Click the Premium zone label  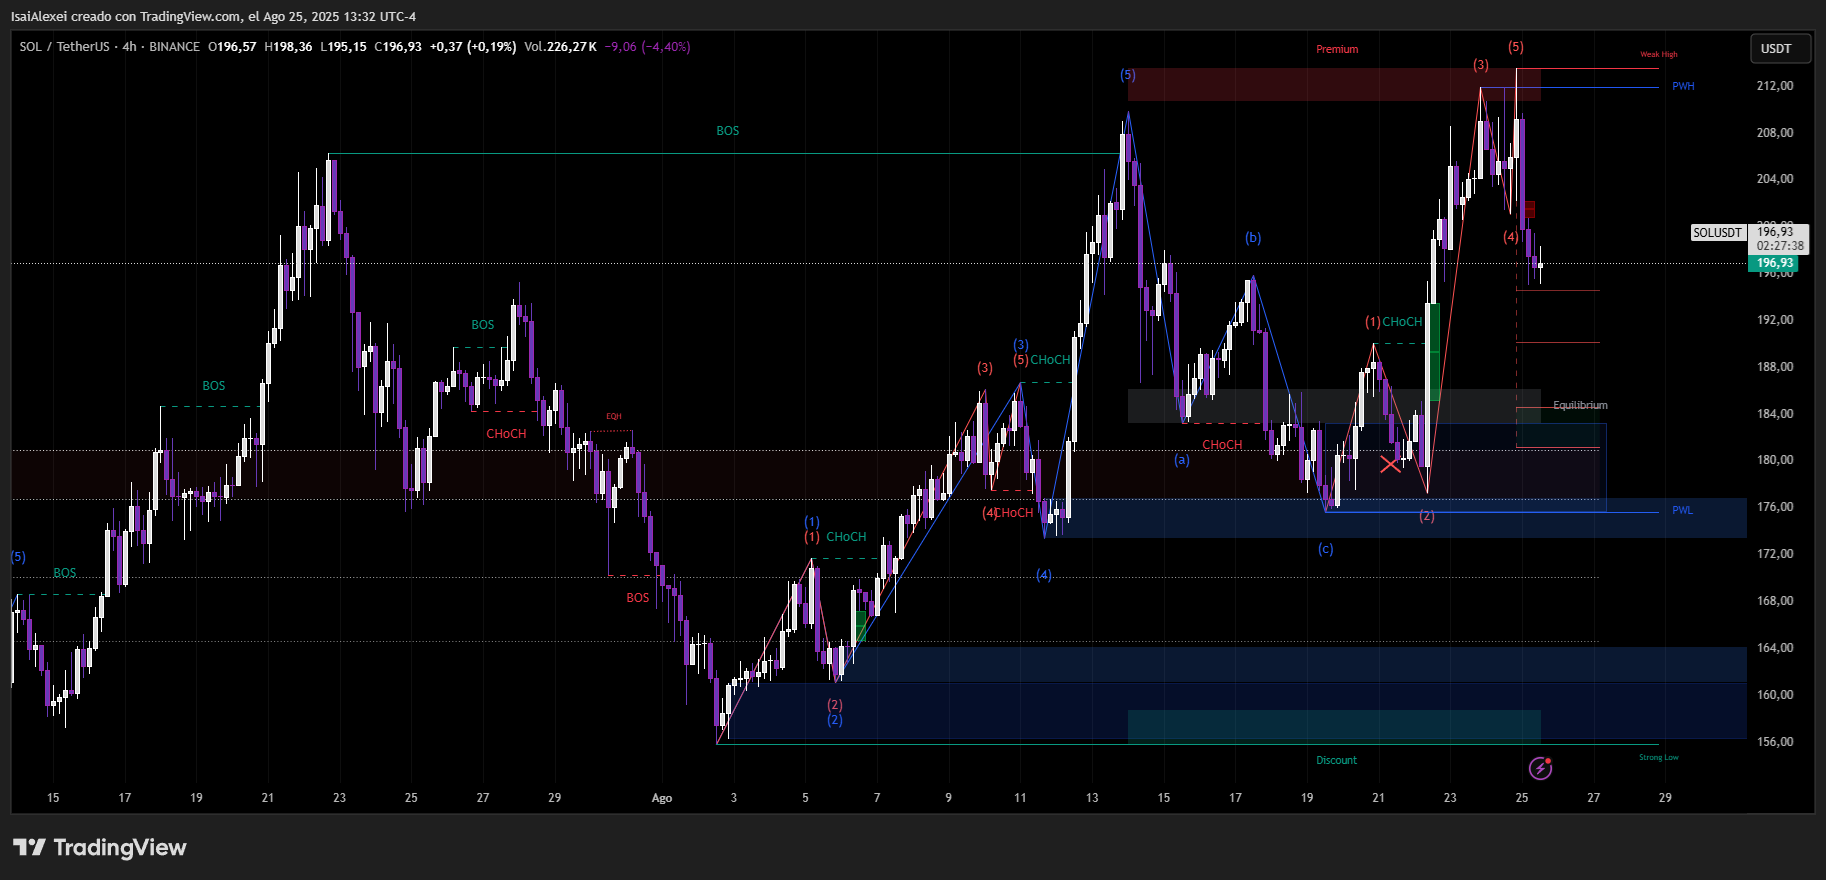[1337, 49]
